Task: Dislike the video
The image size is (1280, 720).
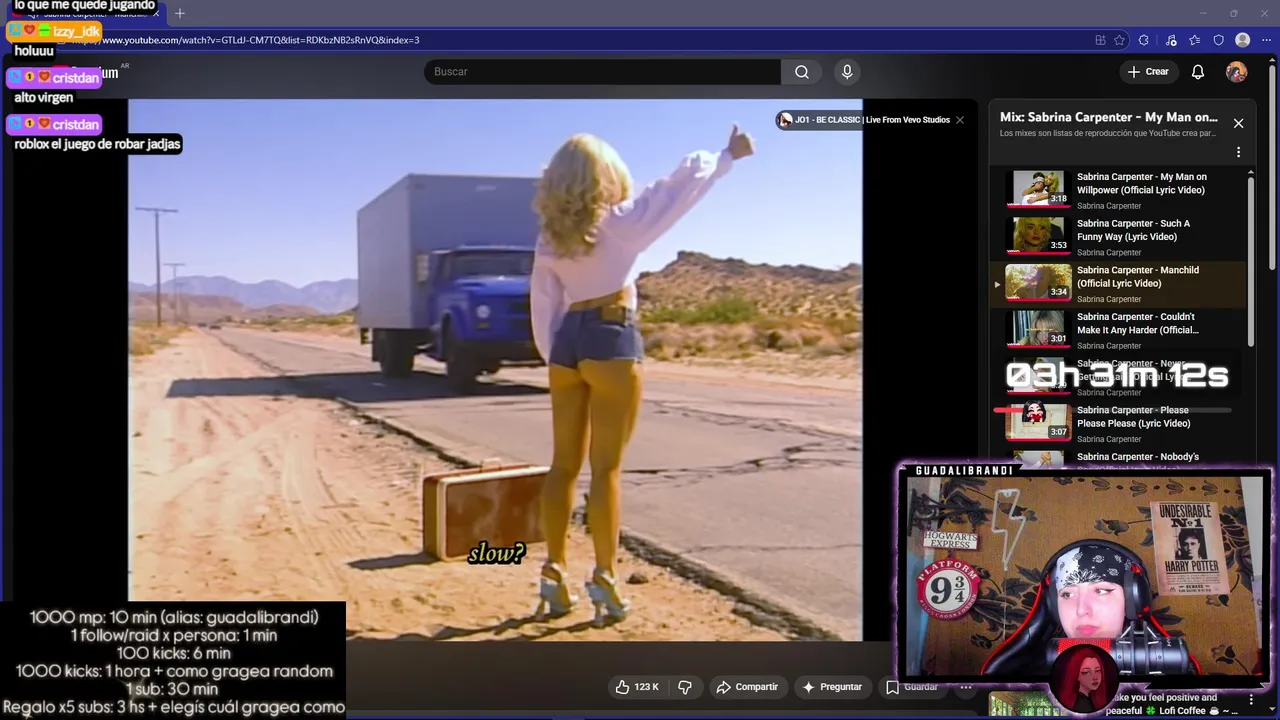Action: [685, 687]
